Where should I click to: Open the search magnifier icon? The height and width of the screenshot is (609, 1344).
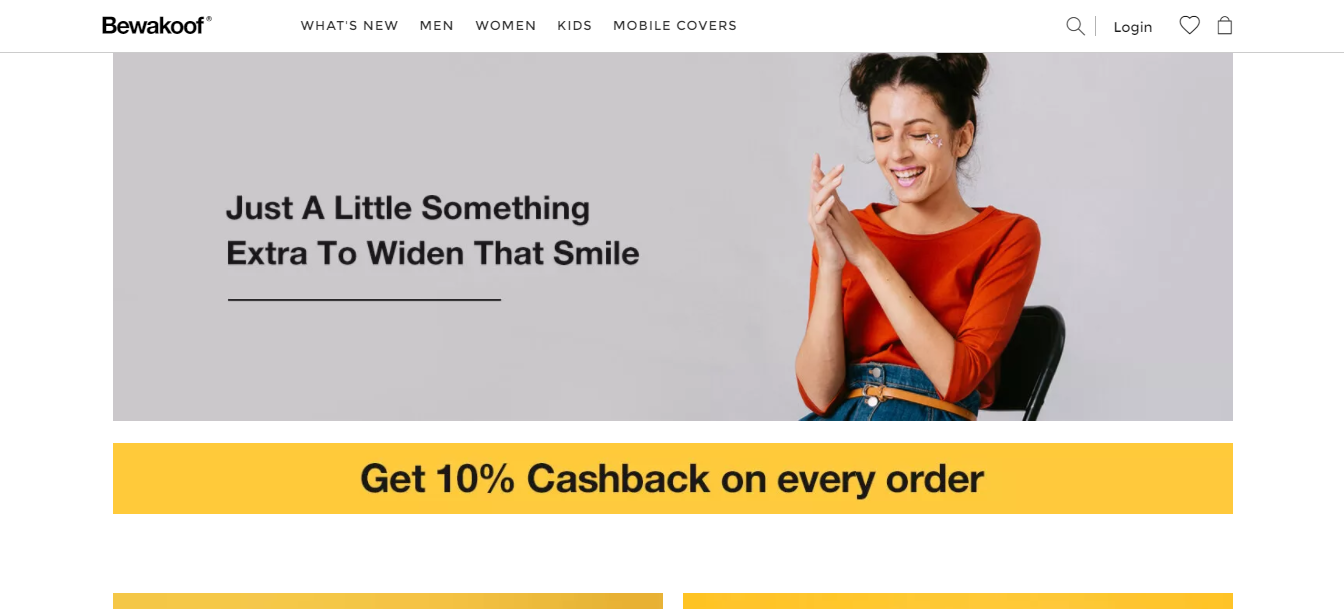click(1075, 26)
